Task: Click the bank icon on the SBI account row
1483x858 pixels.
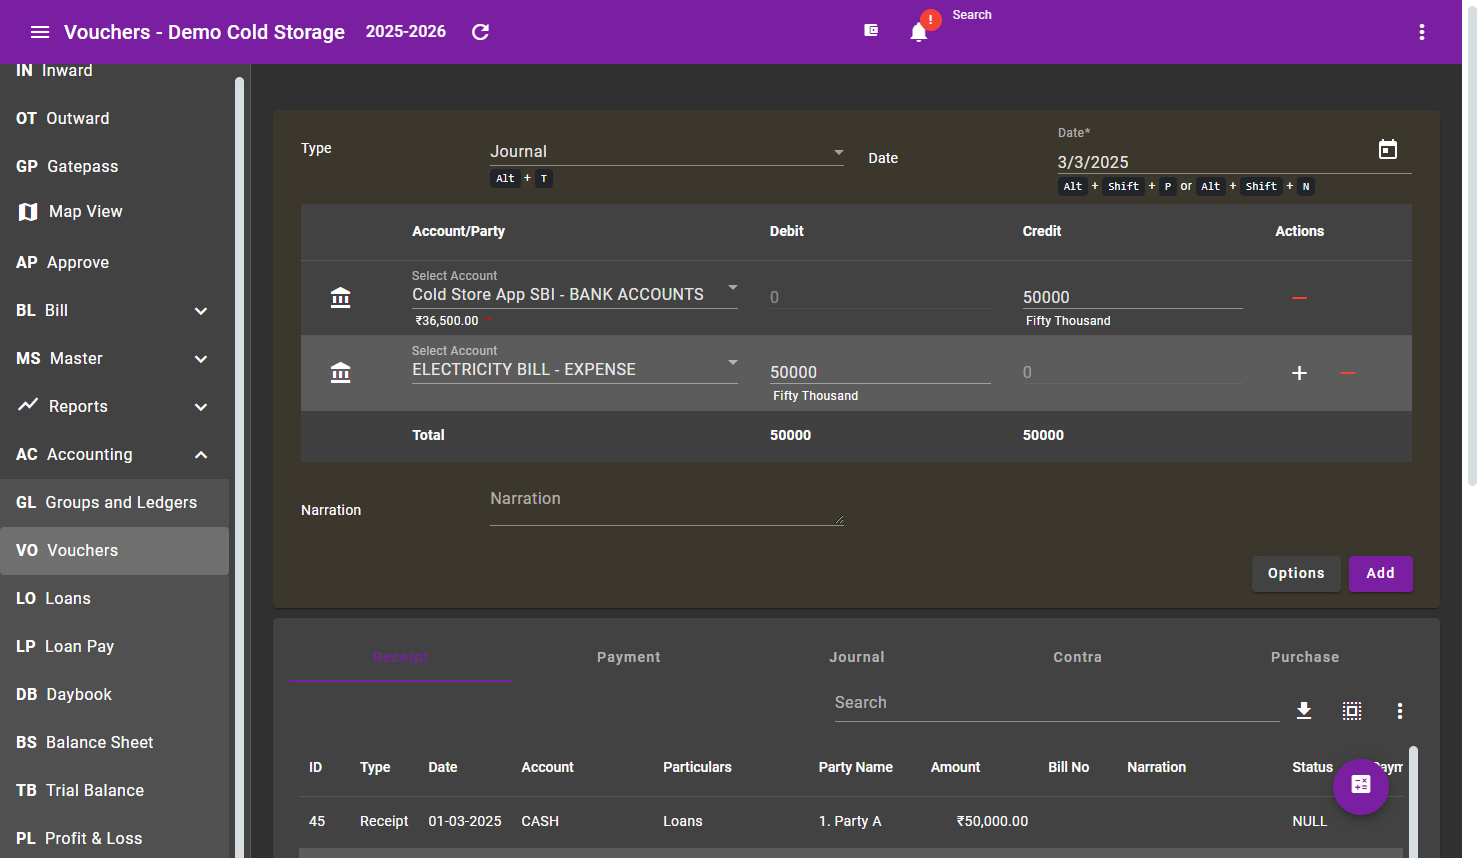Action: click(x=340, y=297)
